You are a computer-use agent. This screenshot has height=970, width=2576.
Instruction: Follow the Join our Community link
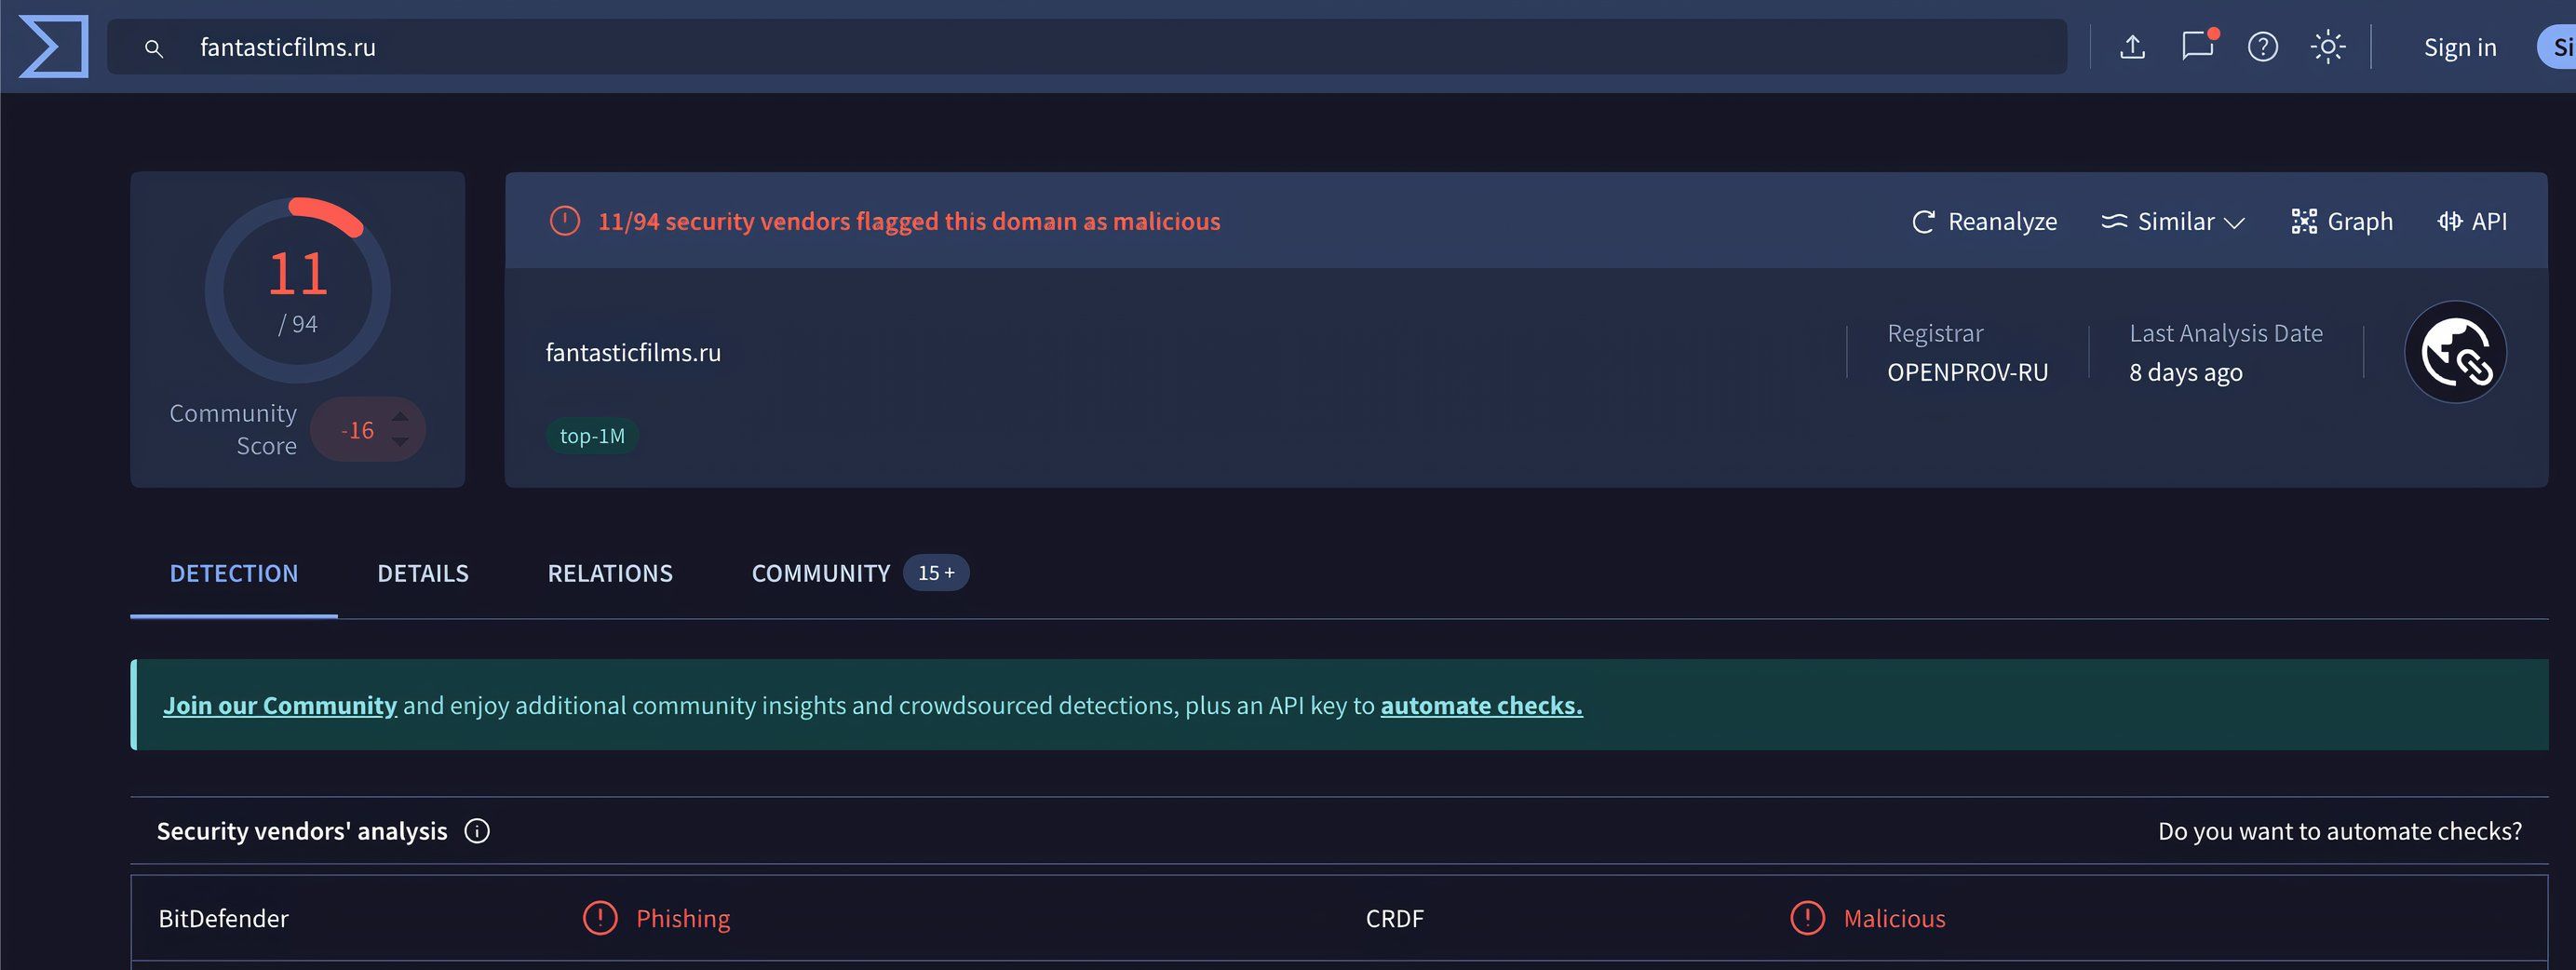280,705
